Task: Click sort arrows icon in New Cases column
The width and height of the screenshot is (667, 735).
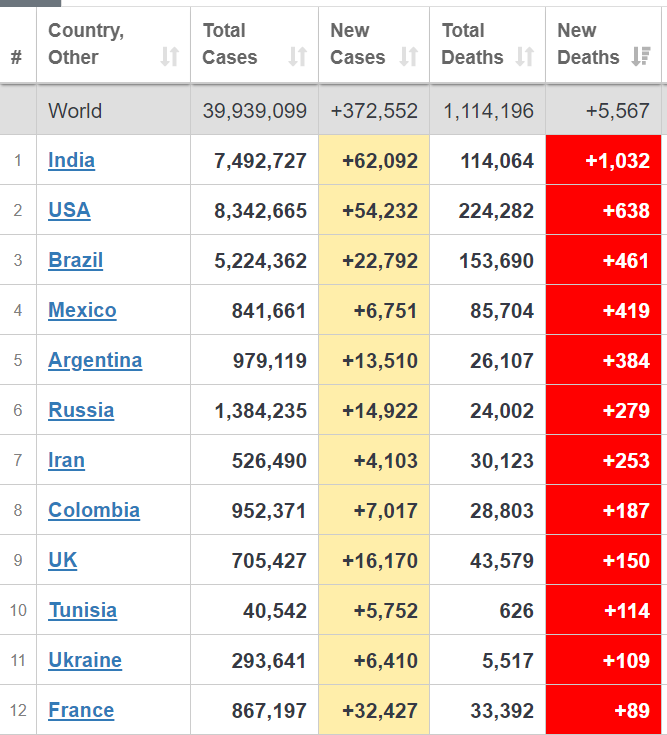Action: (x=409, y=57)
